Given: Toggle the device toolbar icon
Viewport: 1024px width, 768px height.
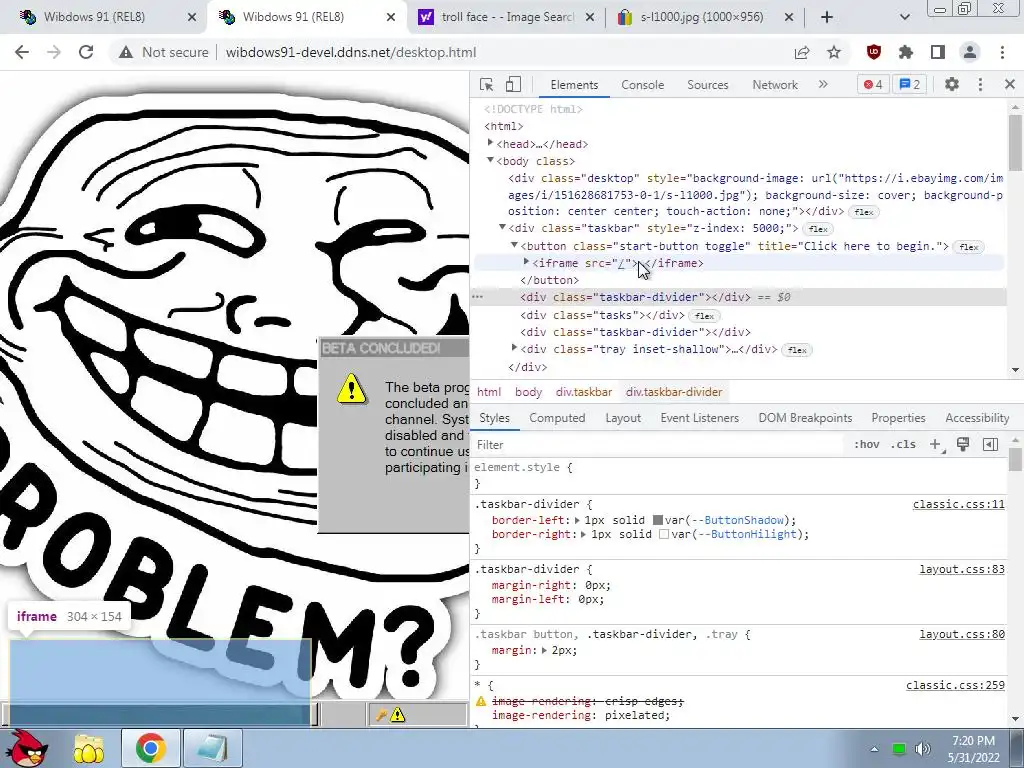Looking at the screenshot, I should click(513, 84).
